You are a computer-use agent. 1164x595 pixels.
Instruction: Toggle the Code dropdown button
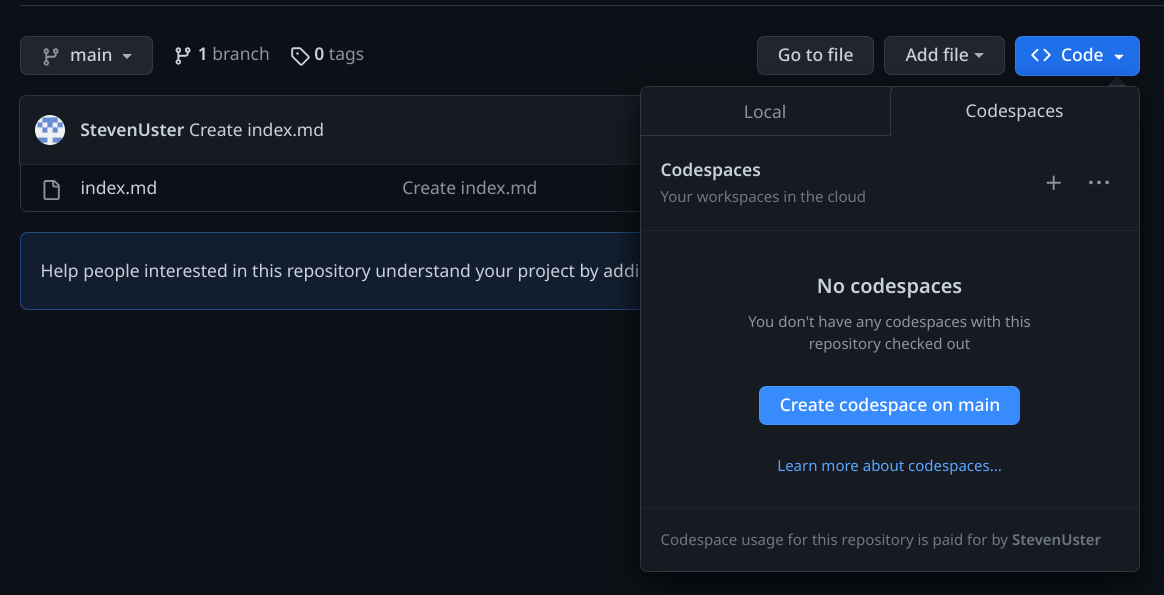[x=1077, y=56]
